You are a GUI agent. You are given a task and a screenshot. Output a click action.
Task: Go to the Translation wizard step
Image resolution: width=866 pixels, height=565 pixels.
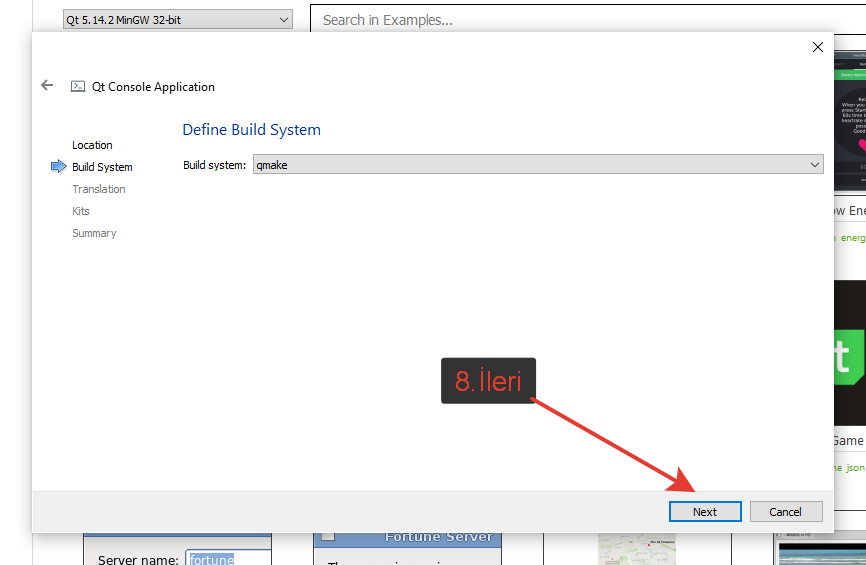[x=99, y=189]
